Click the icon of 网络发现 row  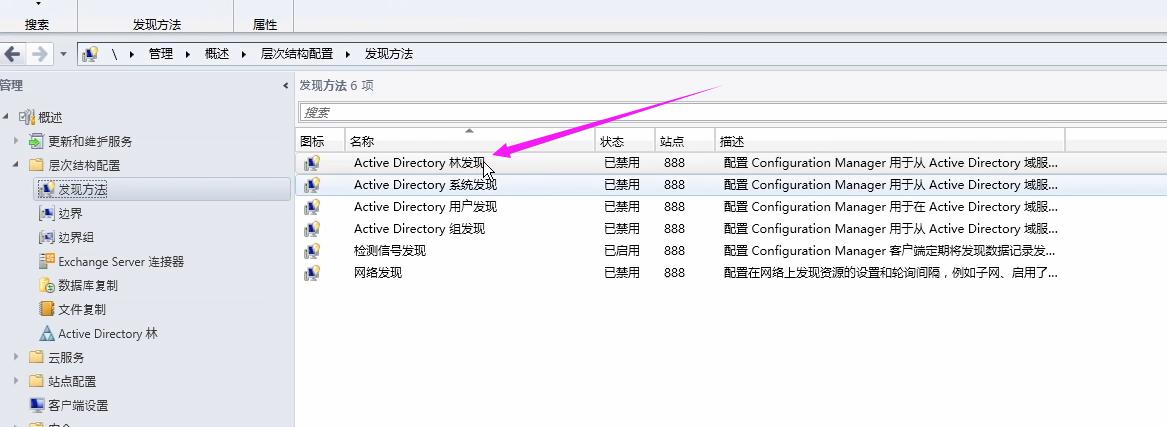pyautogui.click(x=312, y=273)
